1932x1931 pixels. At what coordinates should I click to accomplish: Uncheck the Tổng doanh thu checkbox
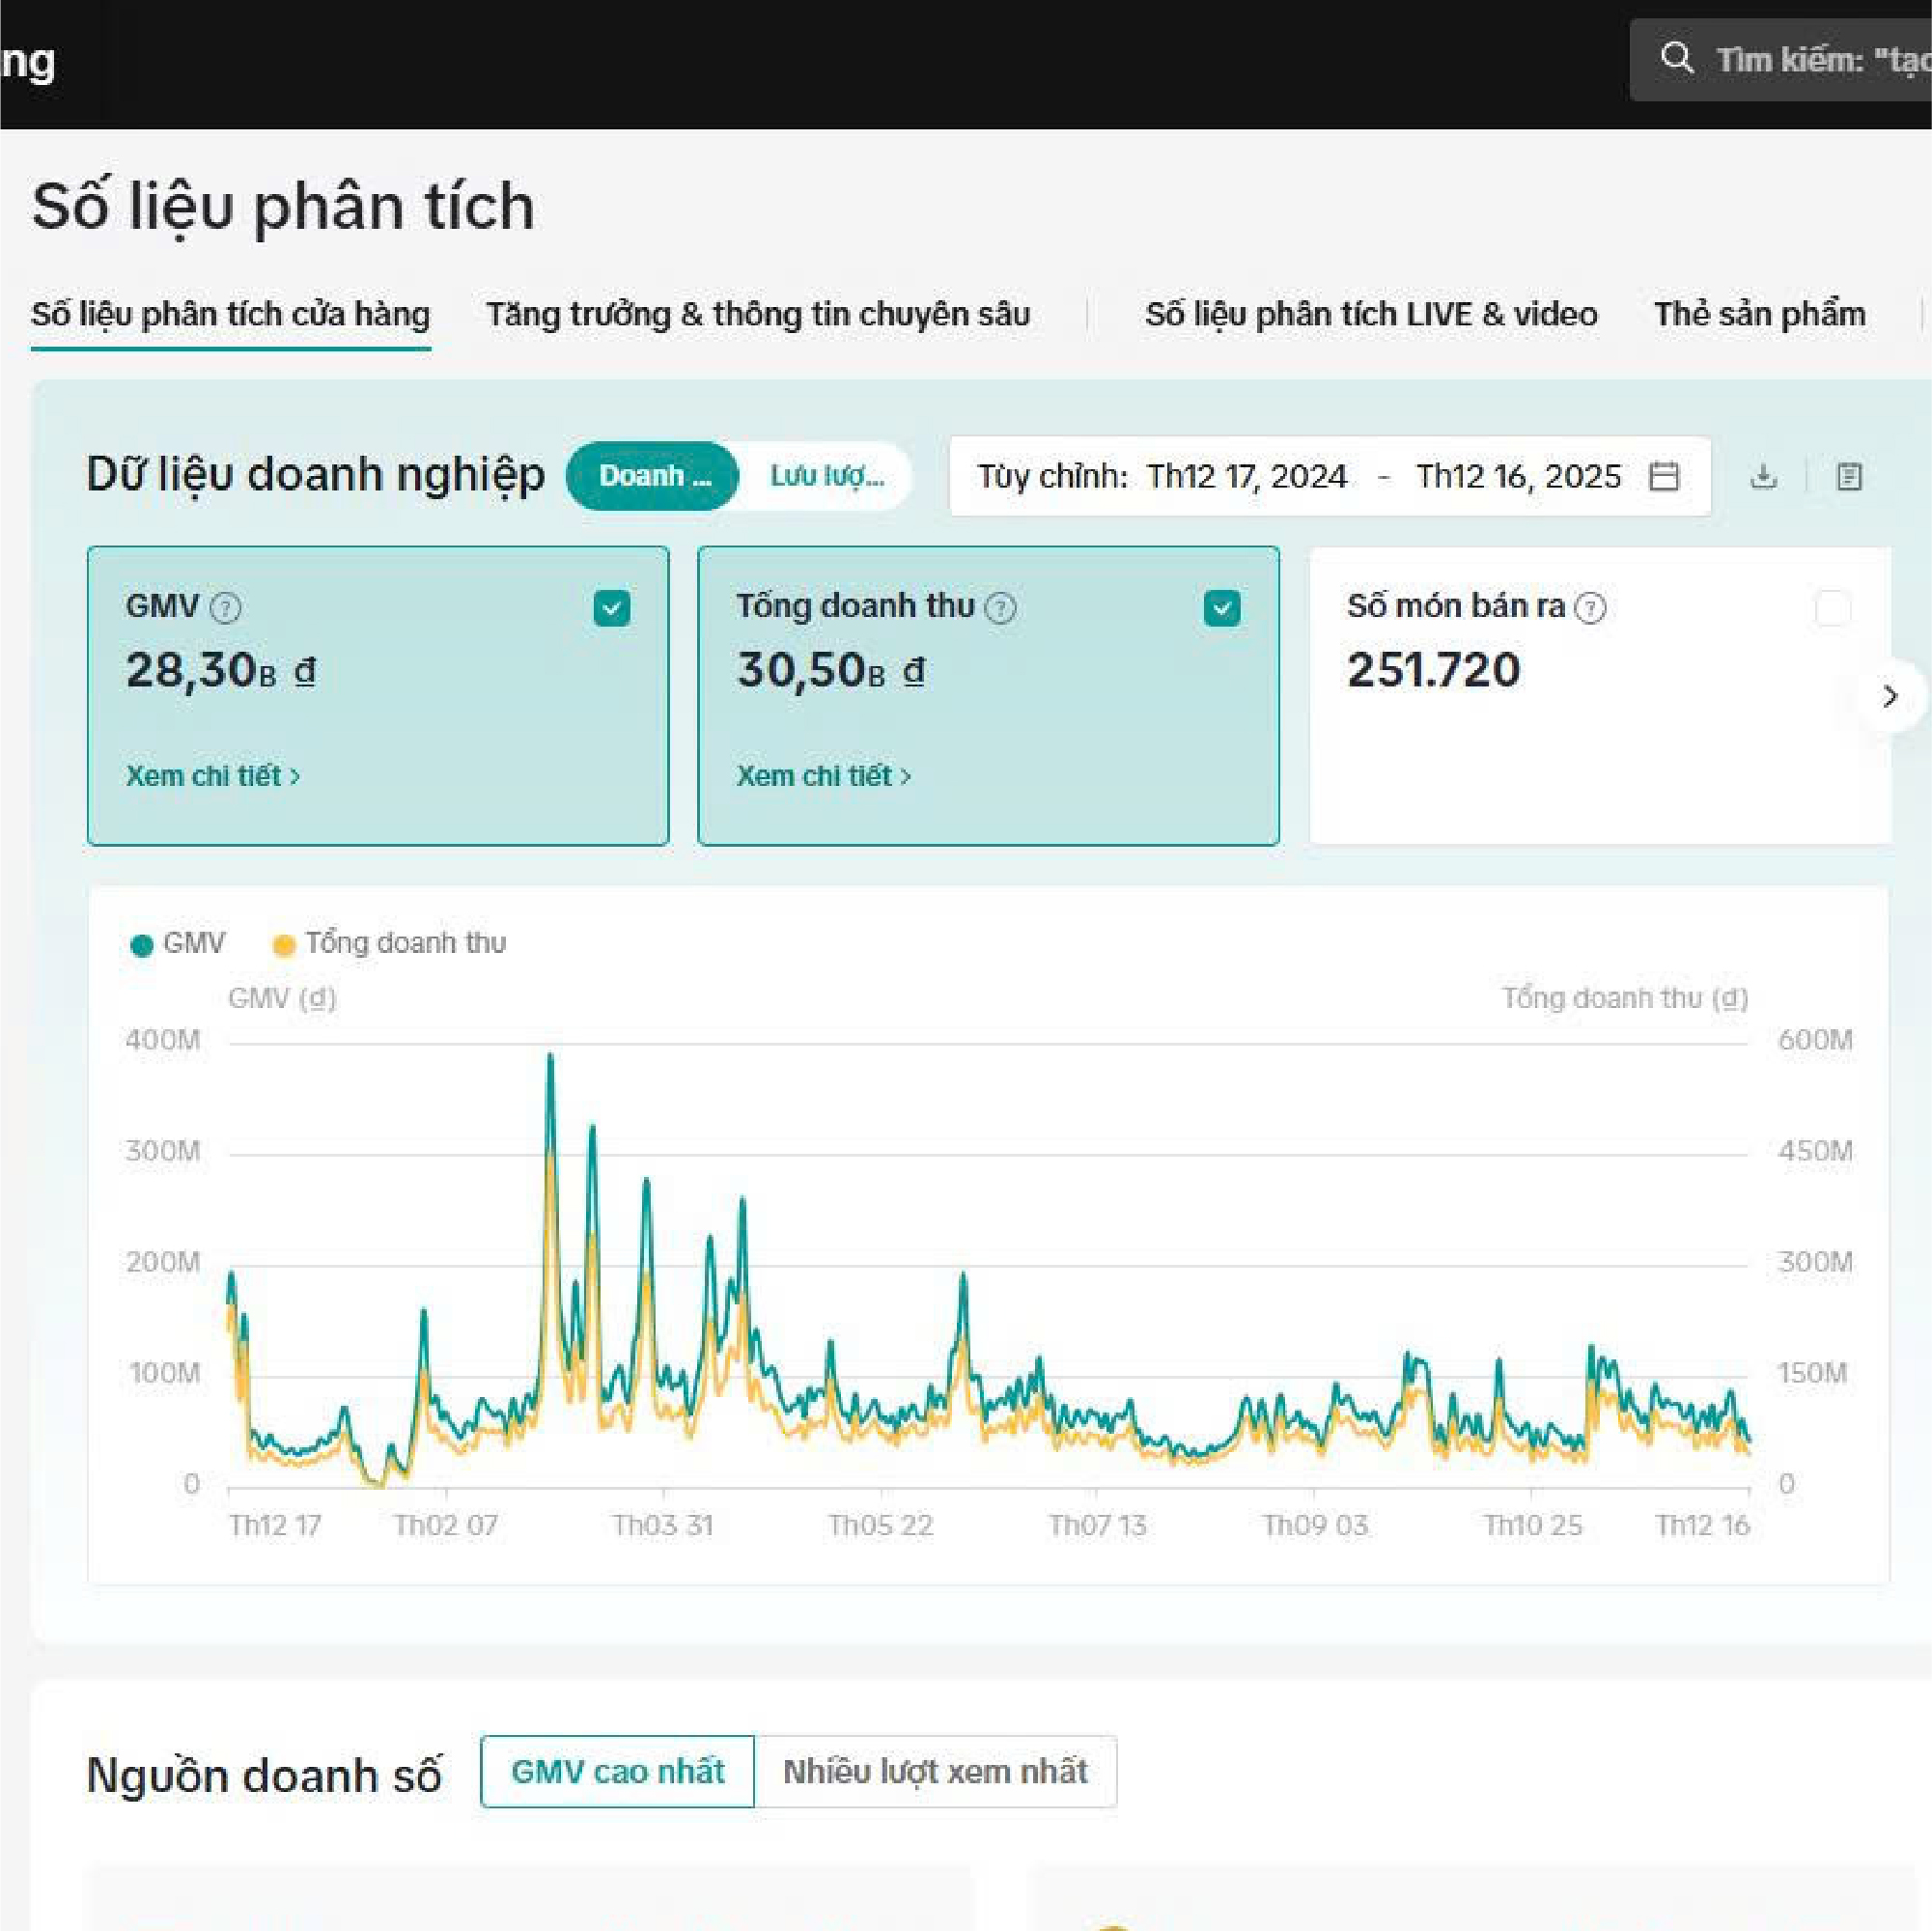coord(1222,608)
